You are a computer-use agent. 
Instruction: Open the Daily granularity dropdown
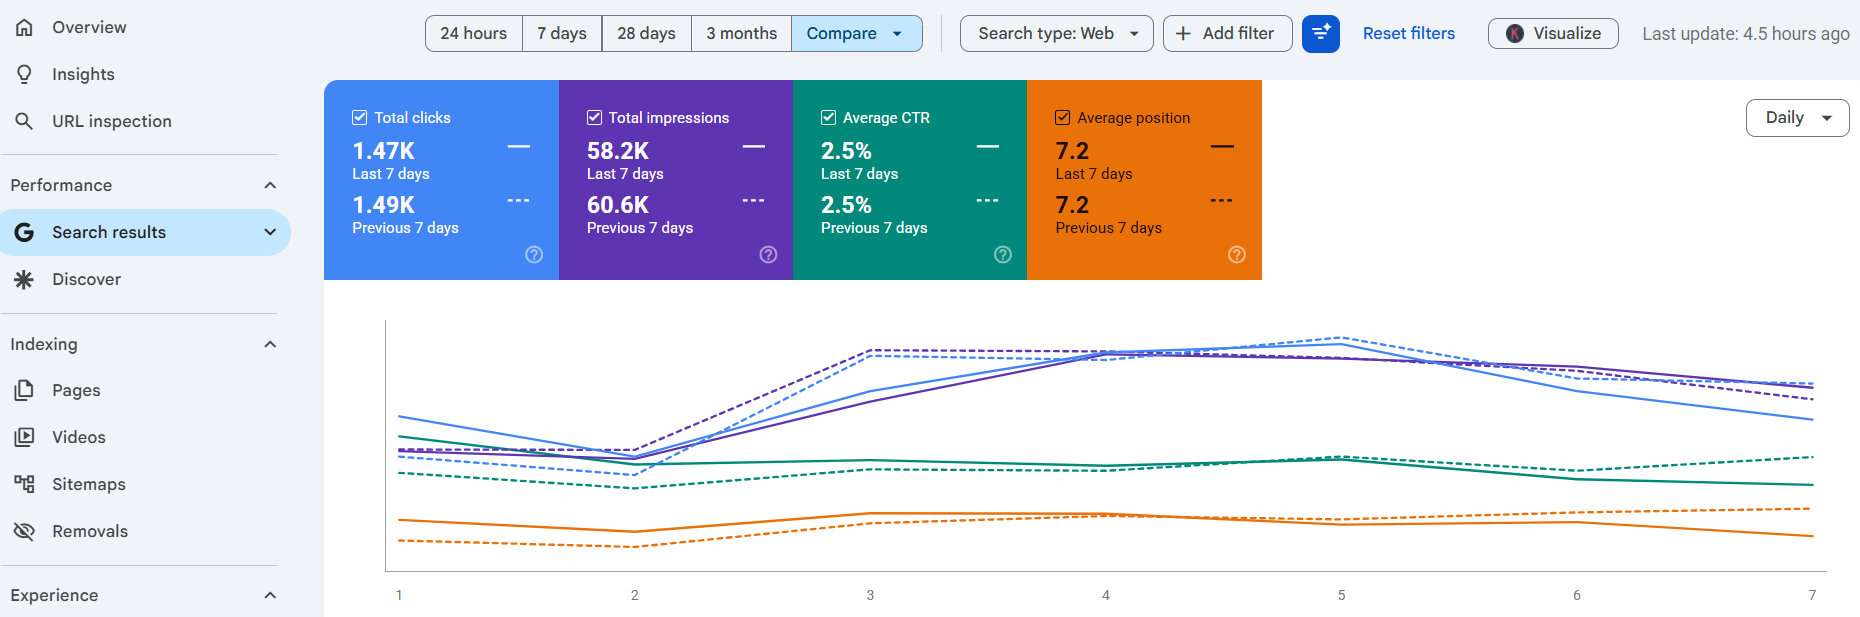pos(1797,118)
